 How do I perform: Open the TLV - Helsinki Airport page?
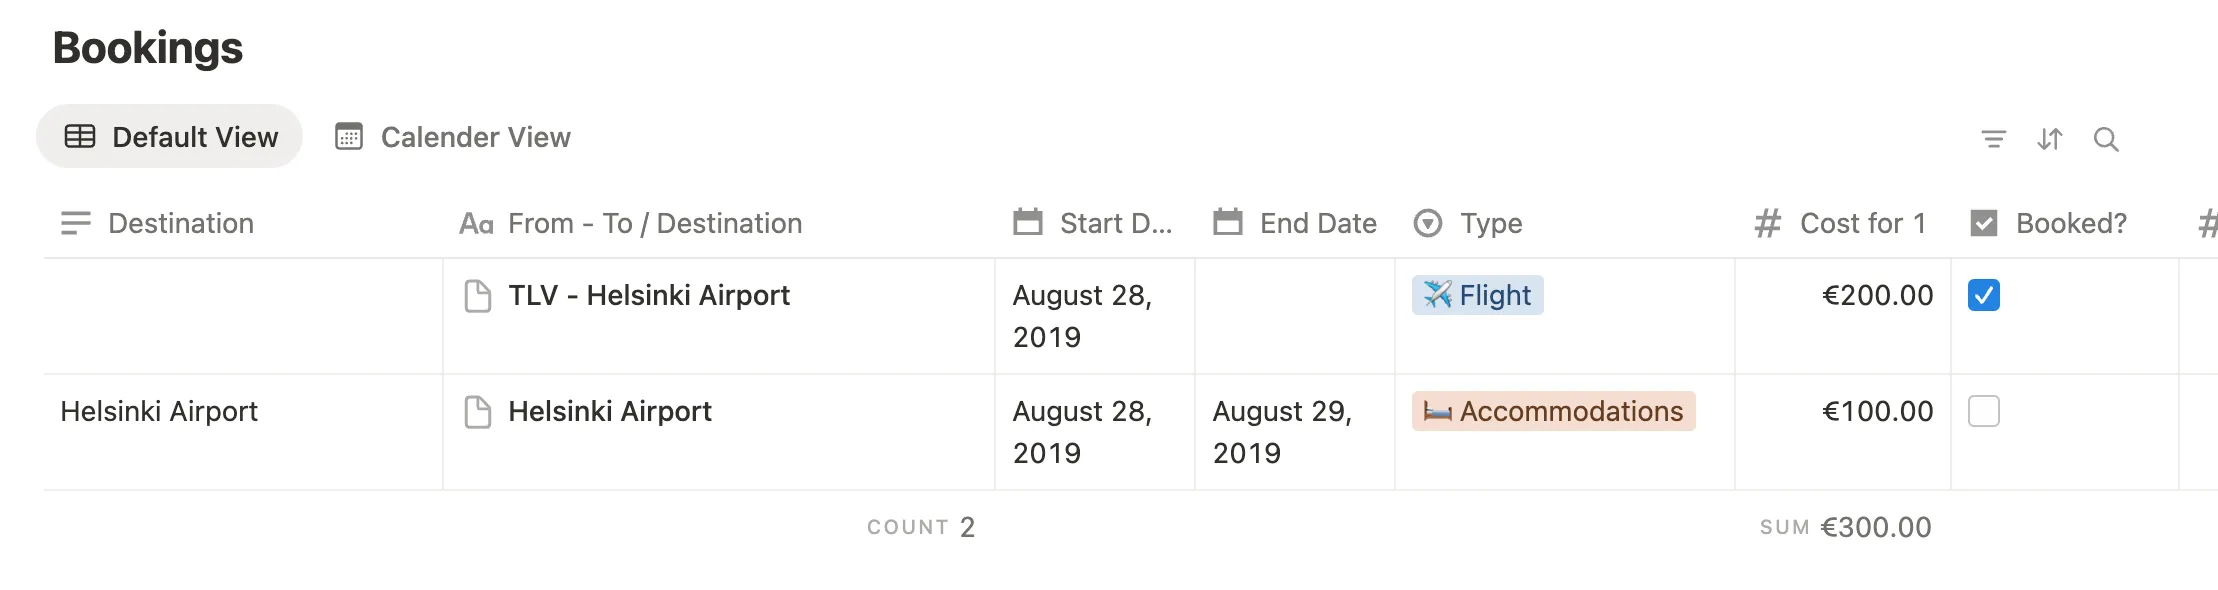coord(648,296)
